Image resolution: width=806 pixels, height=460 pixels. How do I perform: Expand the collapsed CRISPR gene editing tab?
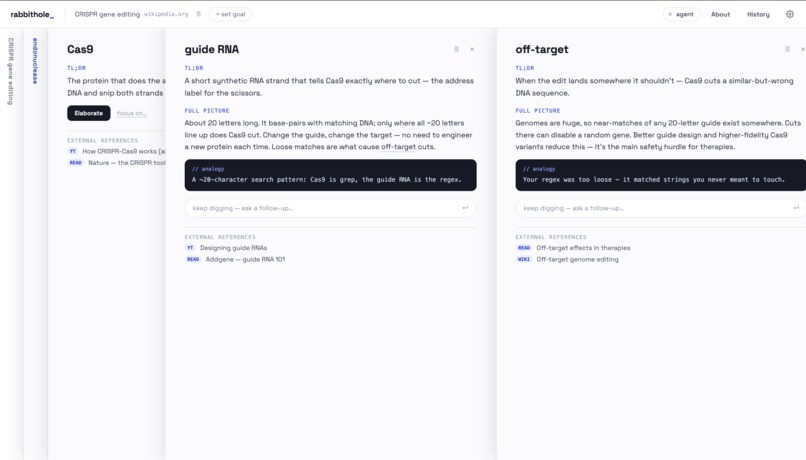coord(10,71)
